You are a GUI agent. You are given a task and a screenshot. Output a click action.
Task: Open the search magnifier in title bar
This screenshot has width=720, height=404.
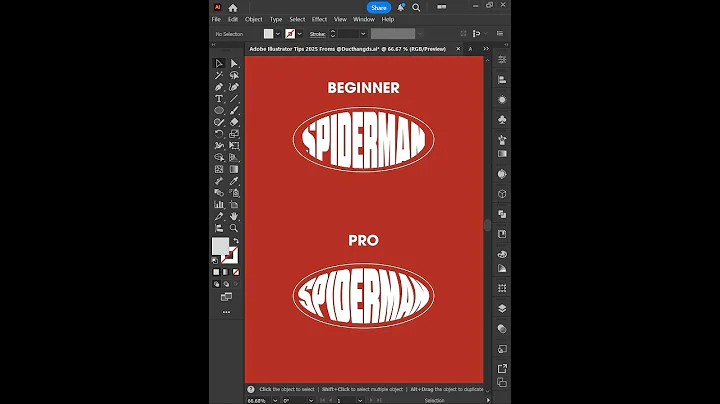(x=416, y=7)
